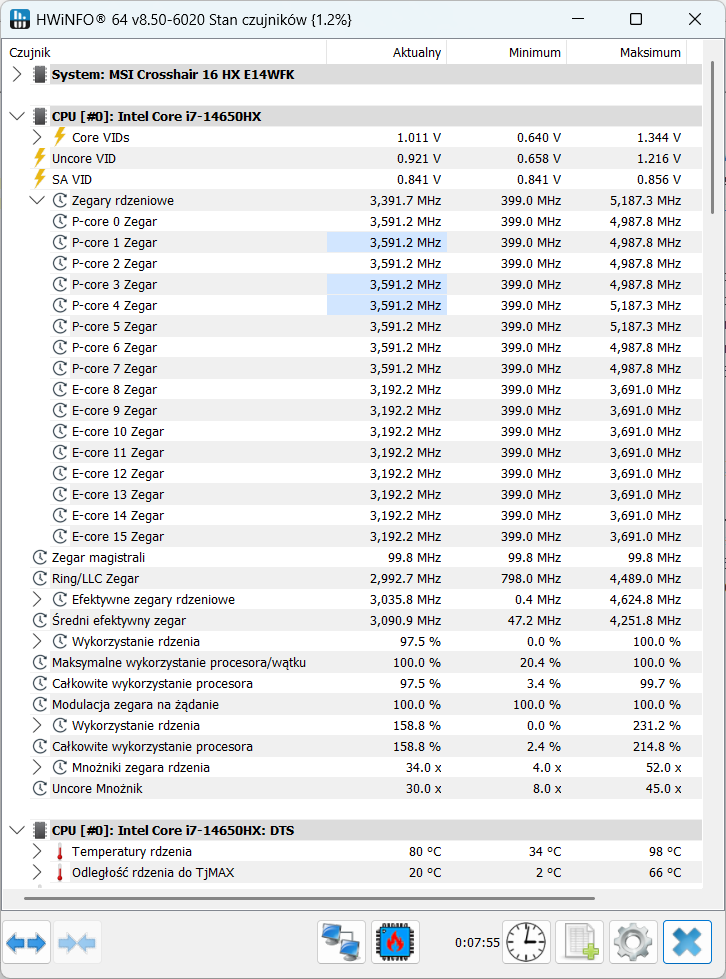Maximize the HWiNFO sensor window
This screenshot has width=726, height=979.
click(635, 19)
